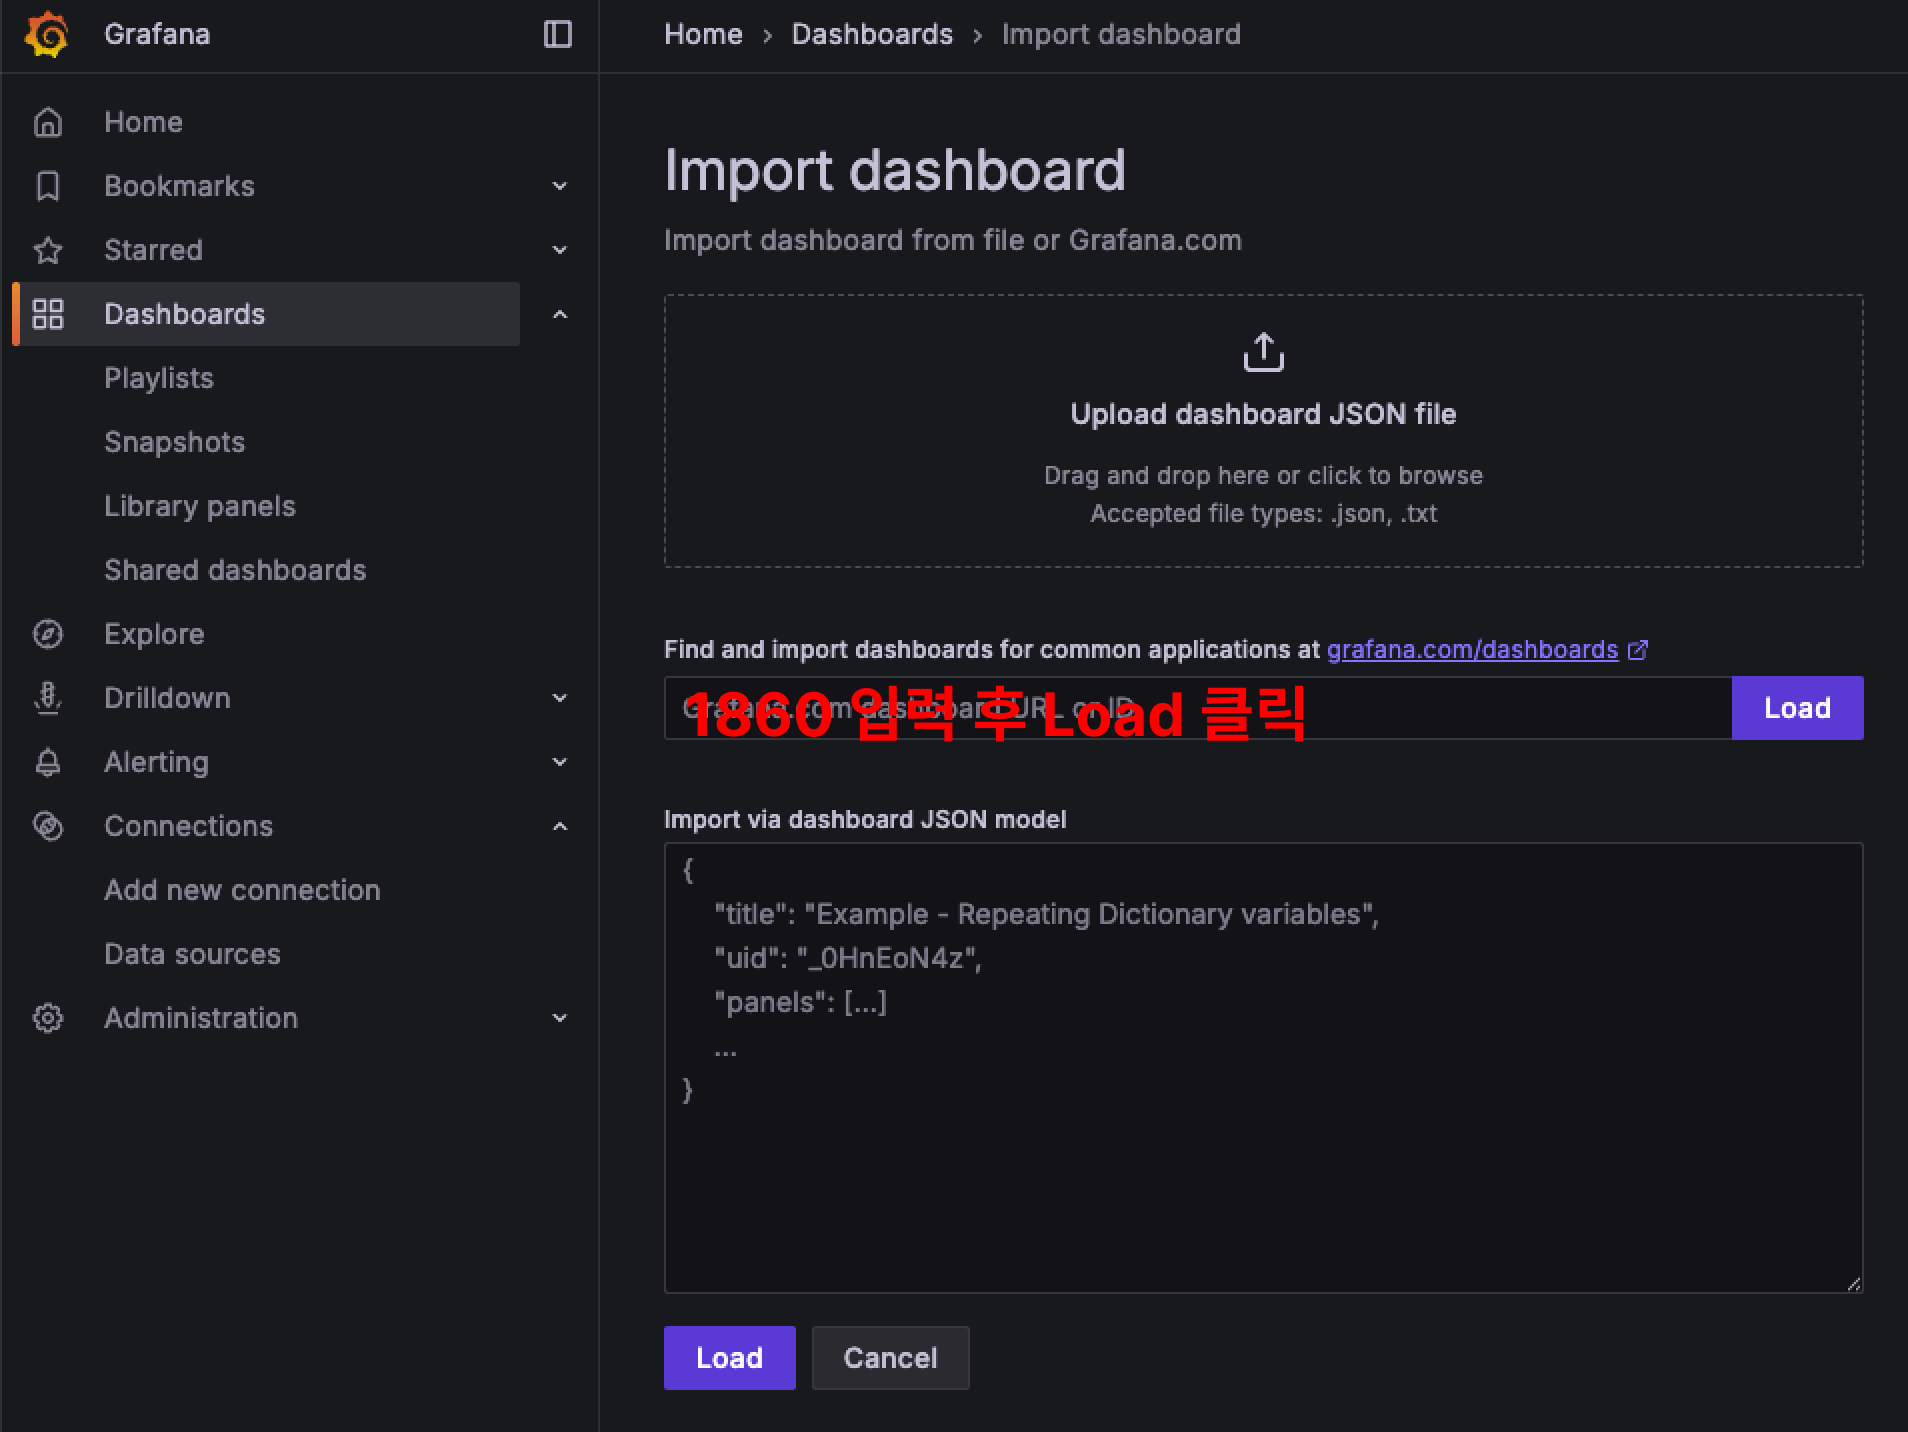The image size is (1908, 1432).
Task: Click the Drilldown menu label
Action: click(167, 698)
